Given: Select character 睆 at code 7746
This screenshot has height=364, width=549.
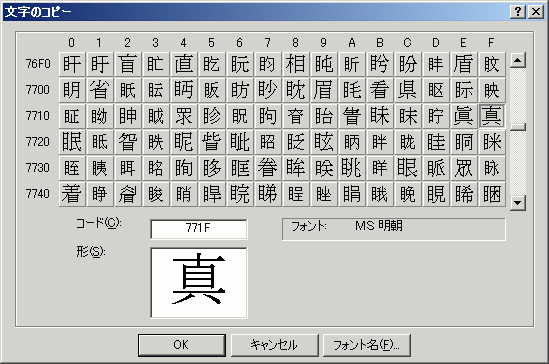Looking at the screenshot, I should pos(240,194).
